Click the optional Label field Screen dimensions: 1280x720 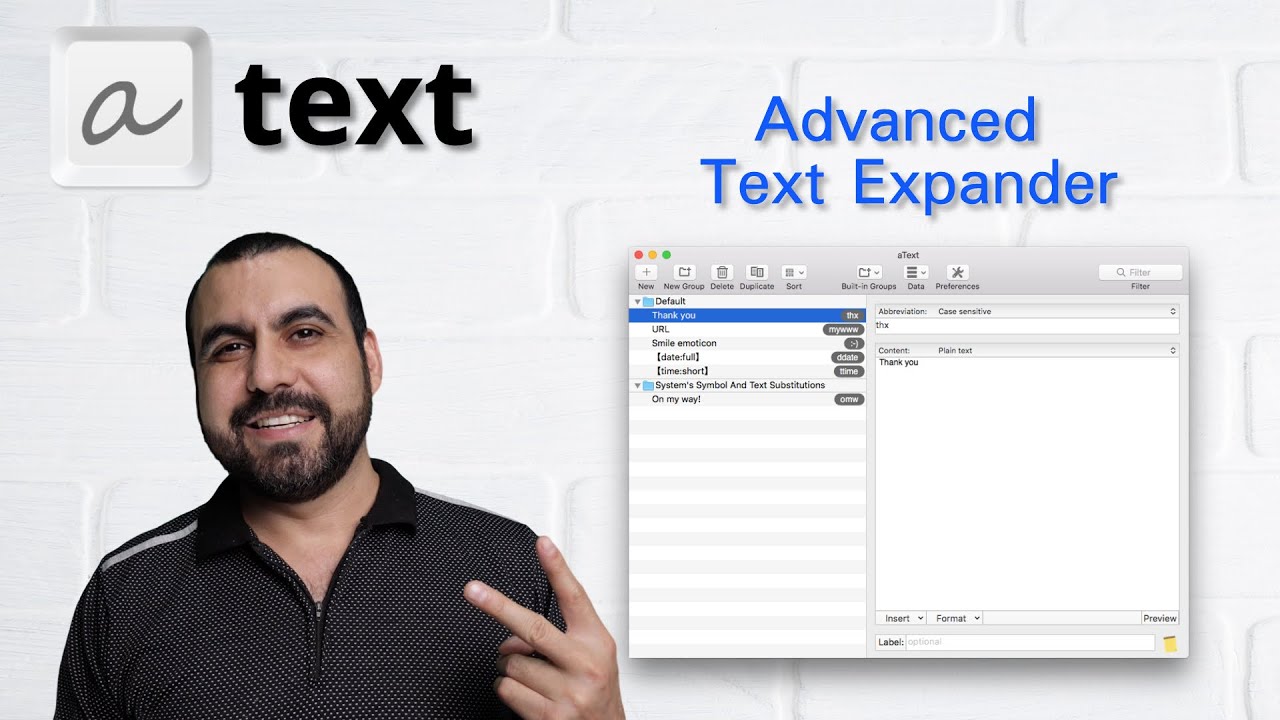(x=1030, y=642)
